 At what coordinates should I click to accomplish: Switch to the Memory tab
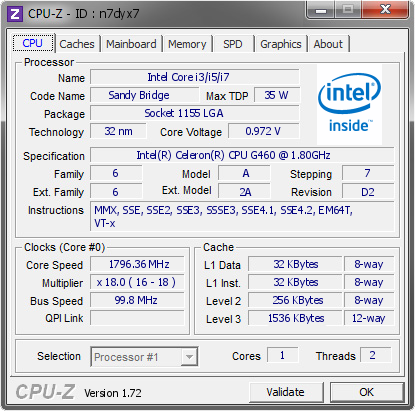(187, 44)
